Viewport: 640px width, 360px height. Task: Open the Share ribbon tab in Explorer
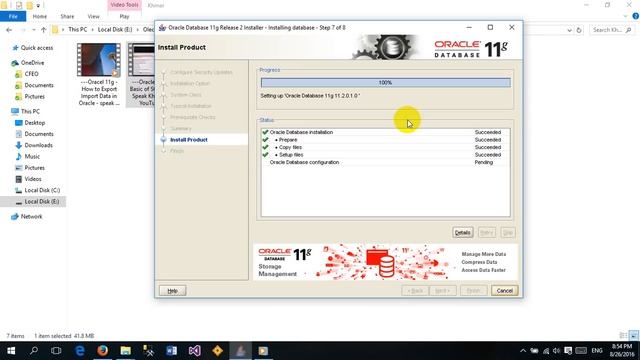click(67, 16)
